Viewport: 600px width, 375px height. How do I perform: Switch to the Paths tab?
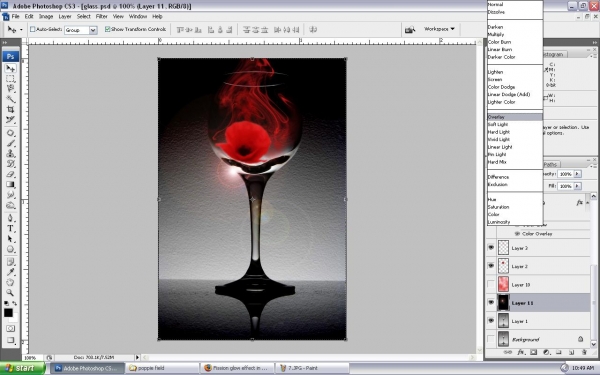pyautogui.click(x=551, y=165)
